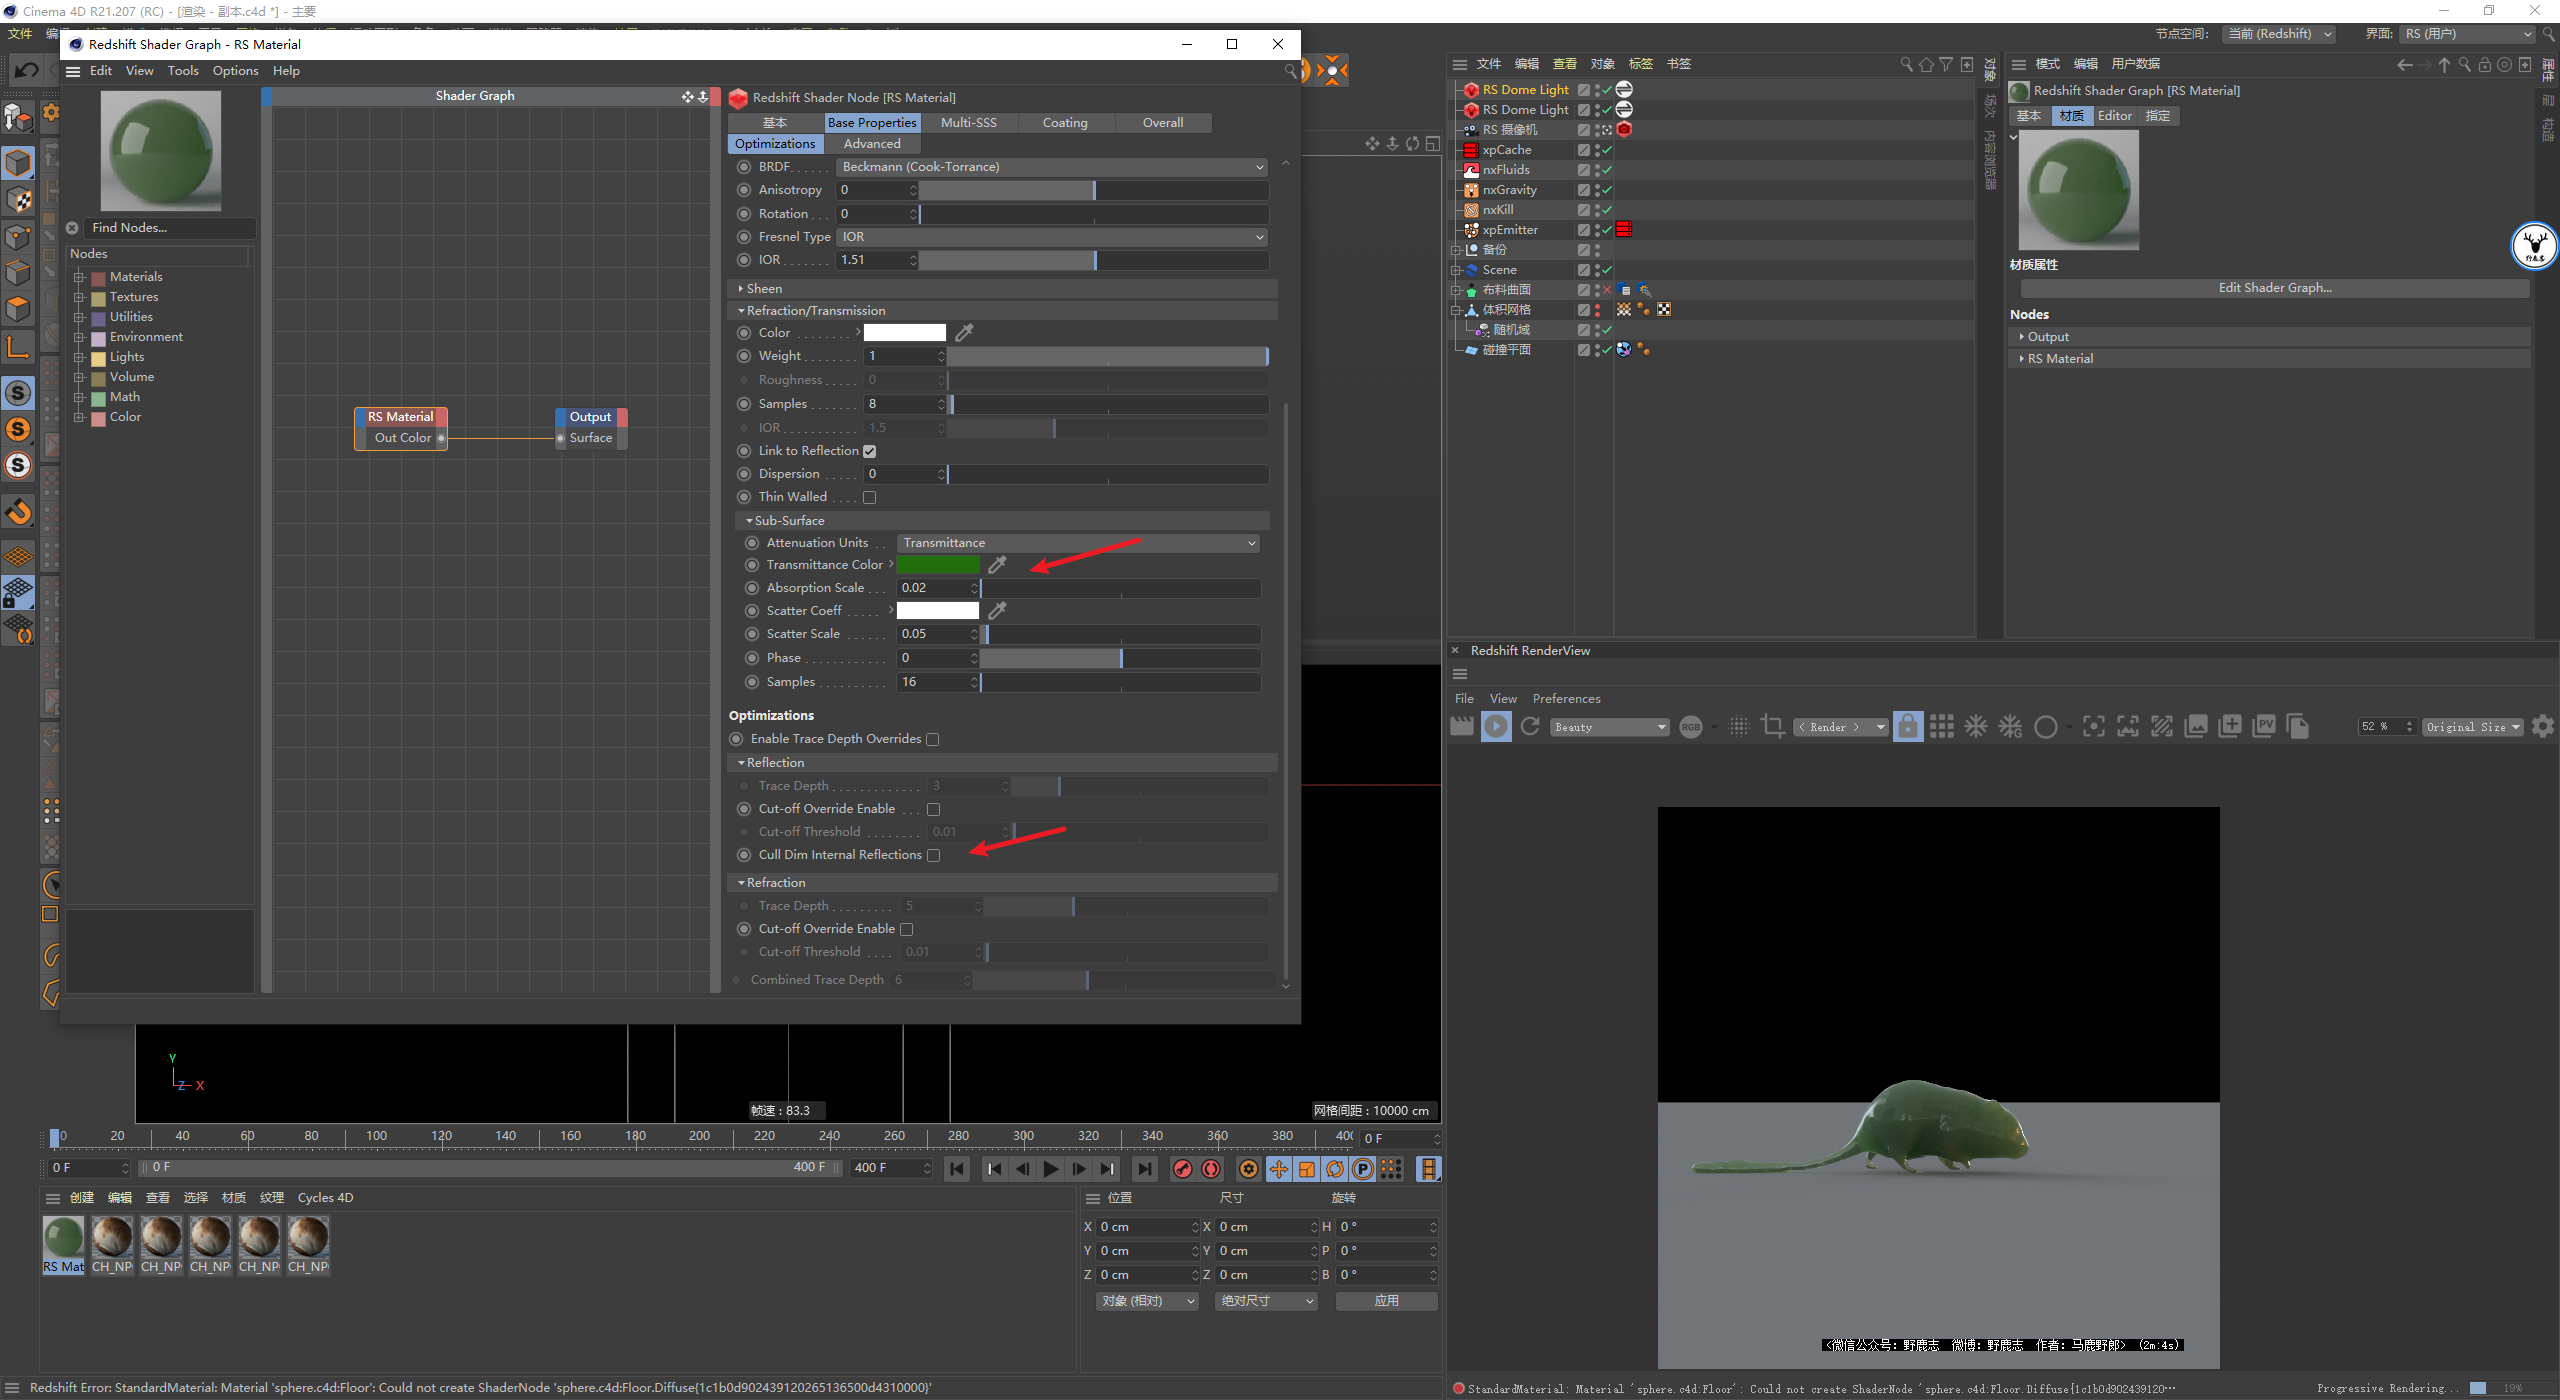Open the BRDF dropdown
The height and width of the screenshot is (1400, 2560).
[x=1052, y=167]
